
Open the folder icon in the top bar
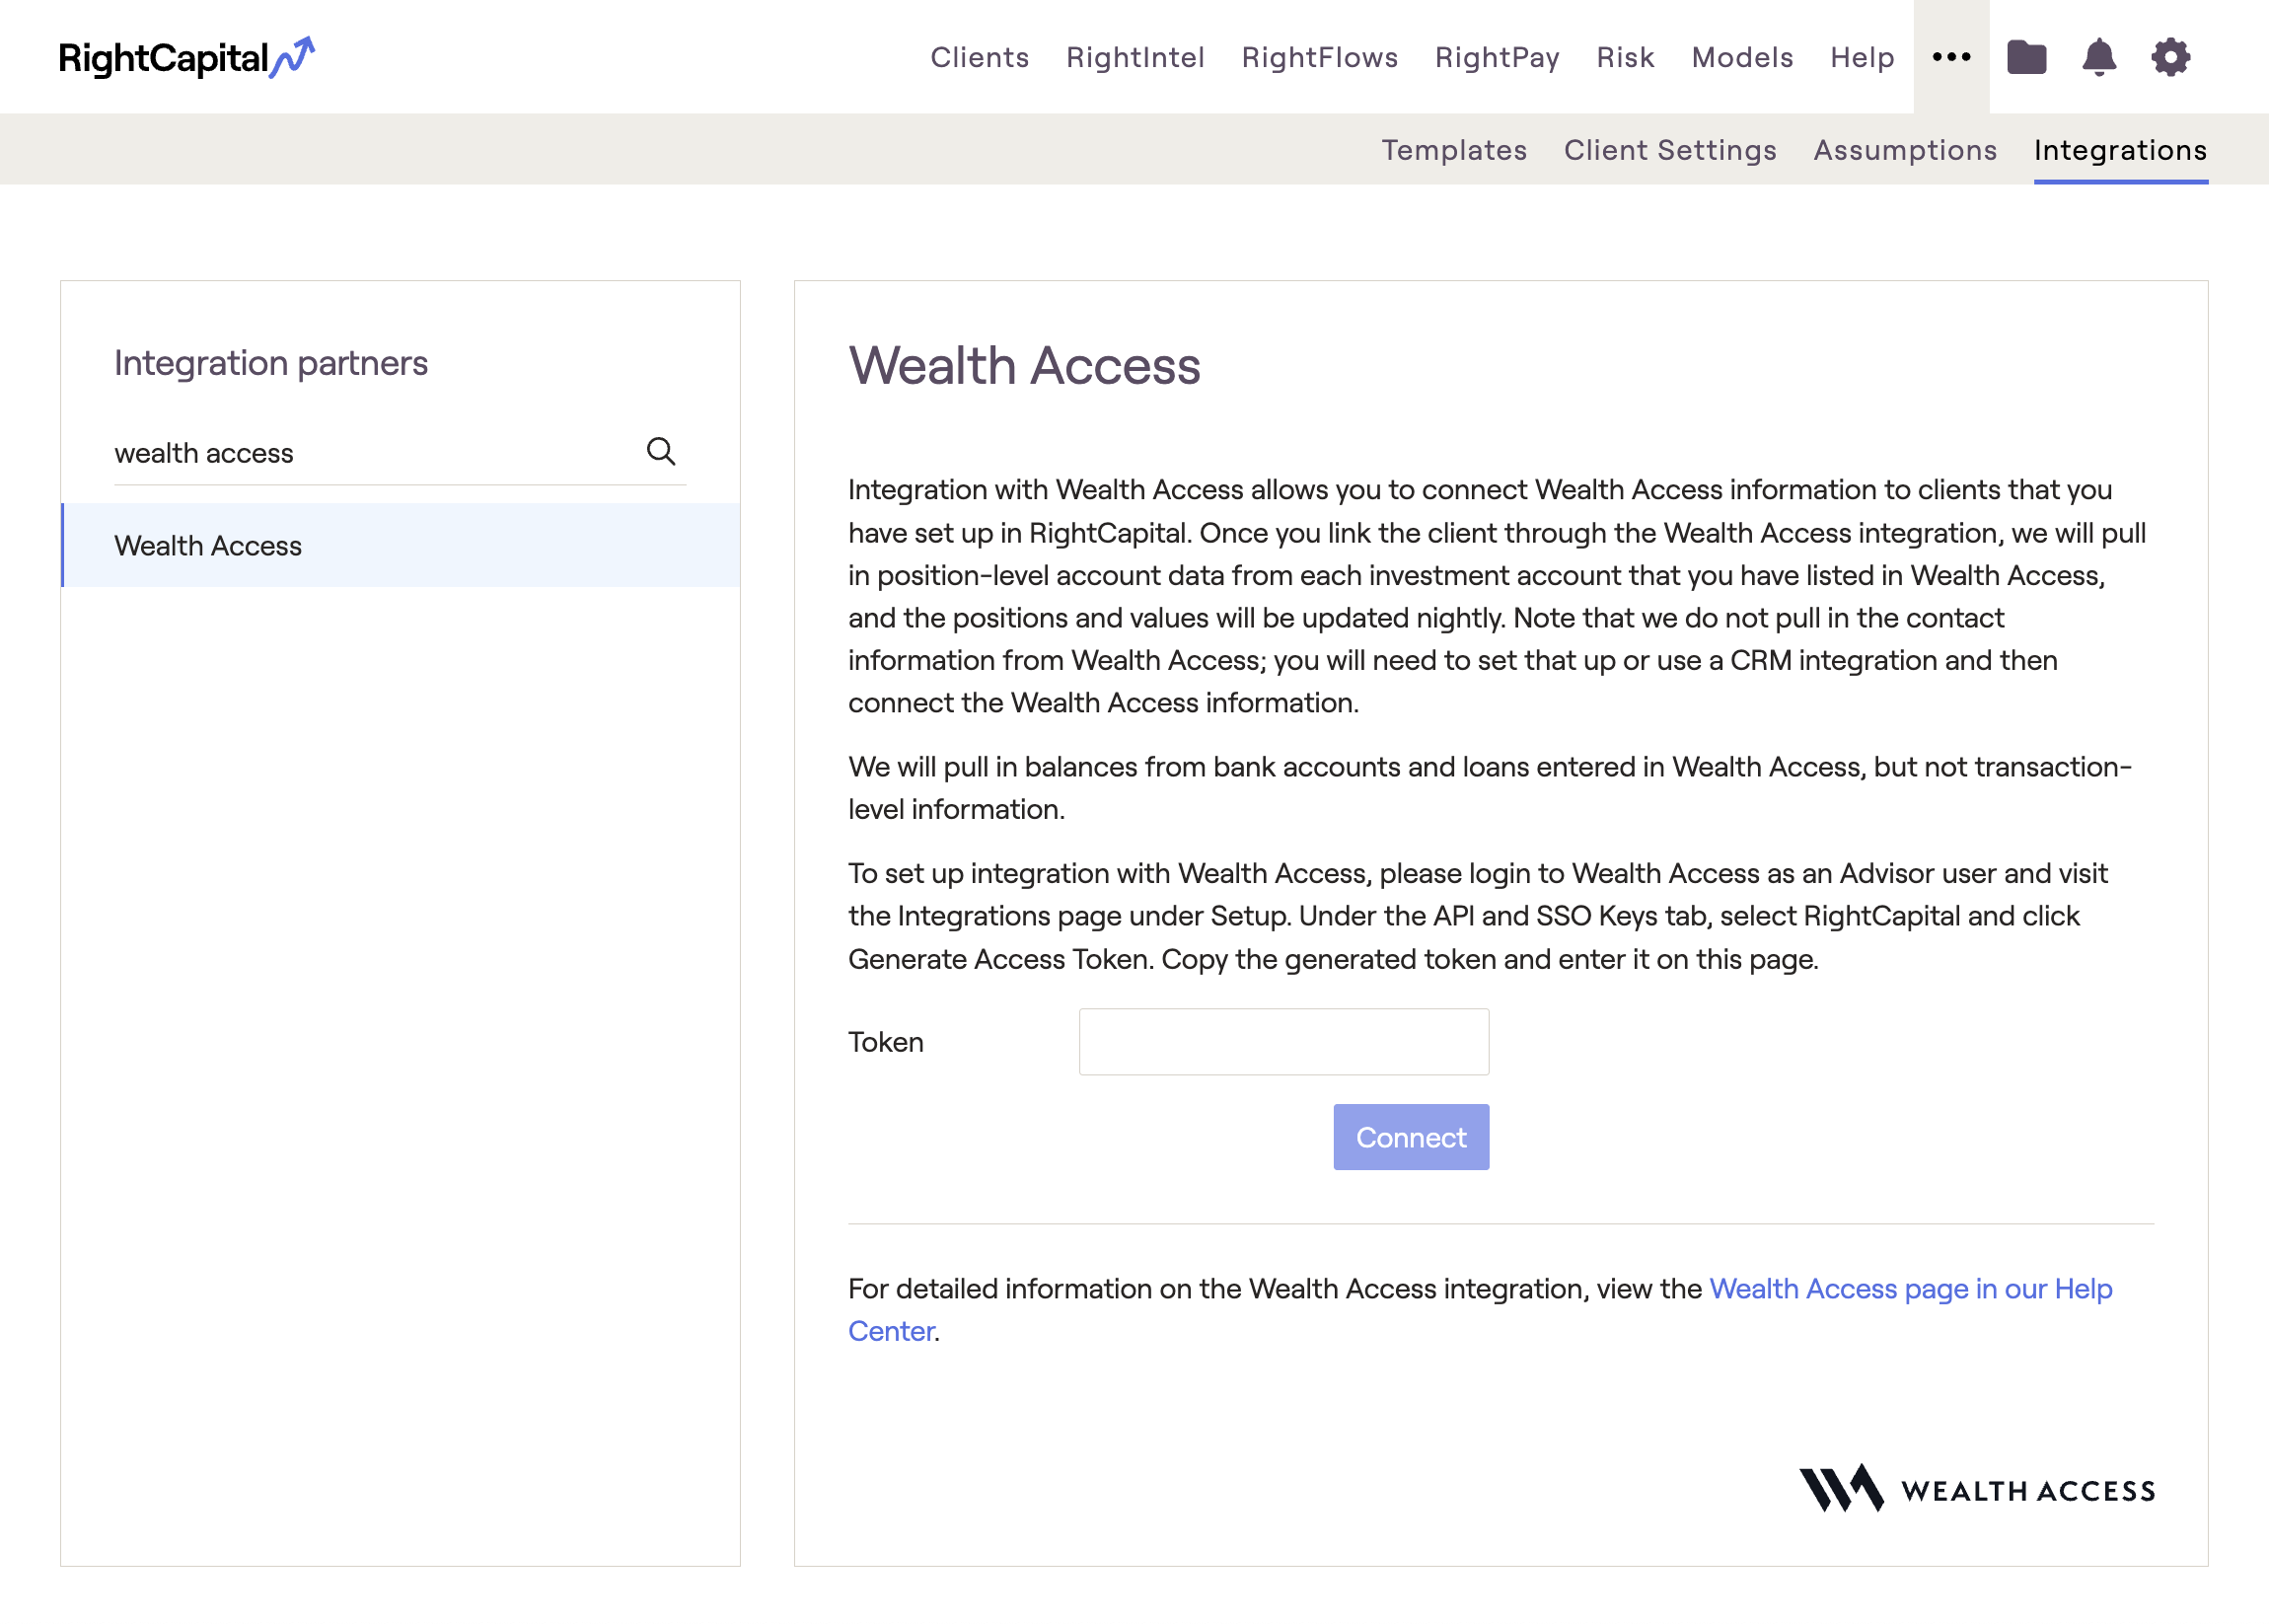tap(2028, 57)
